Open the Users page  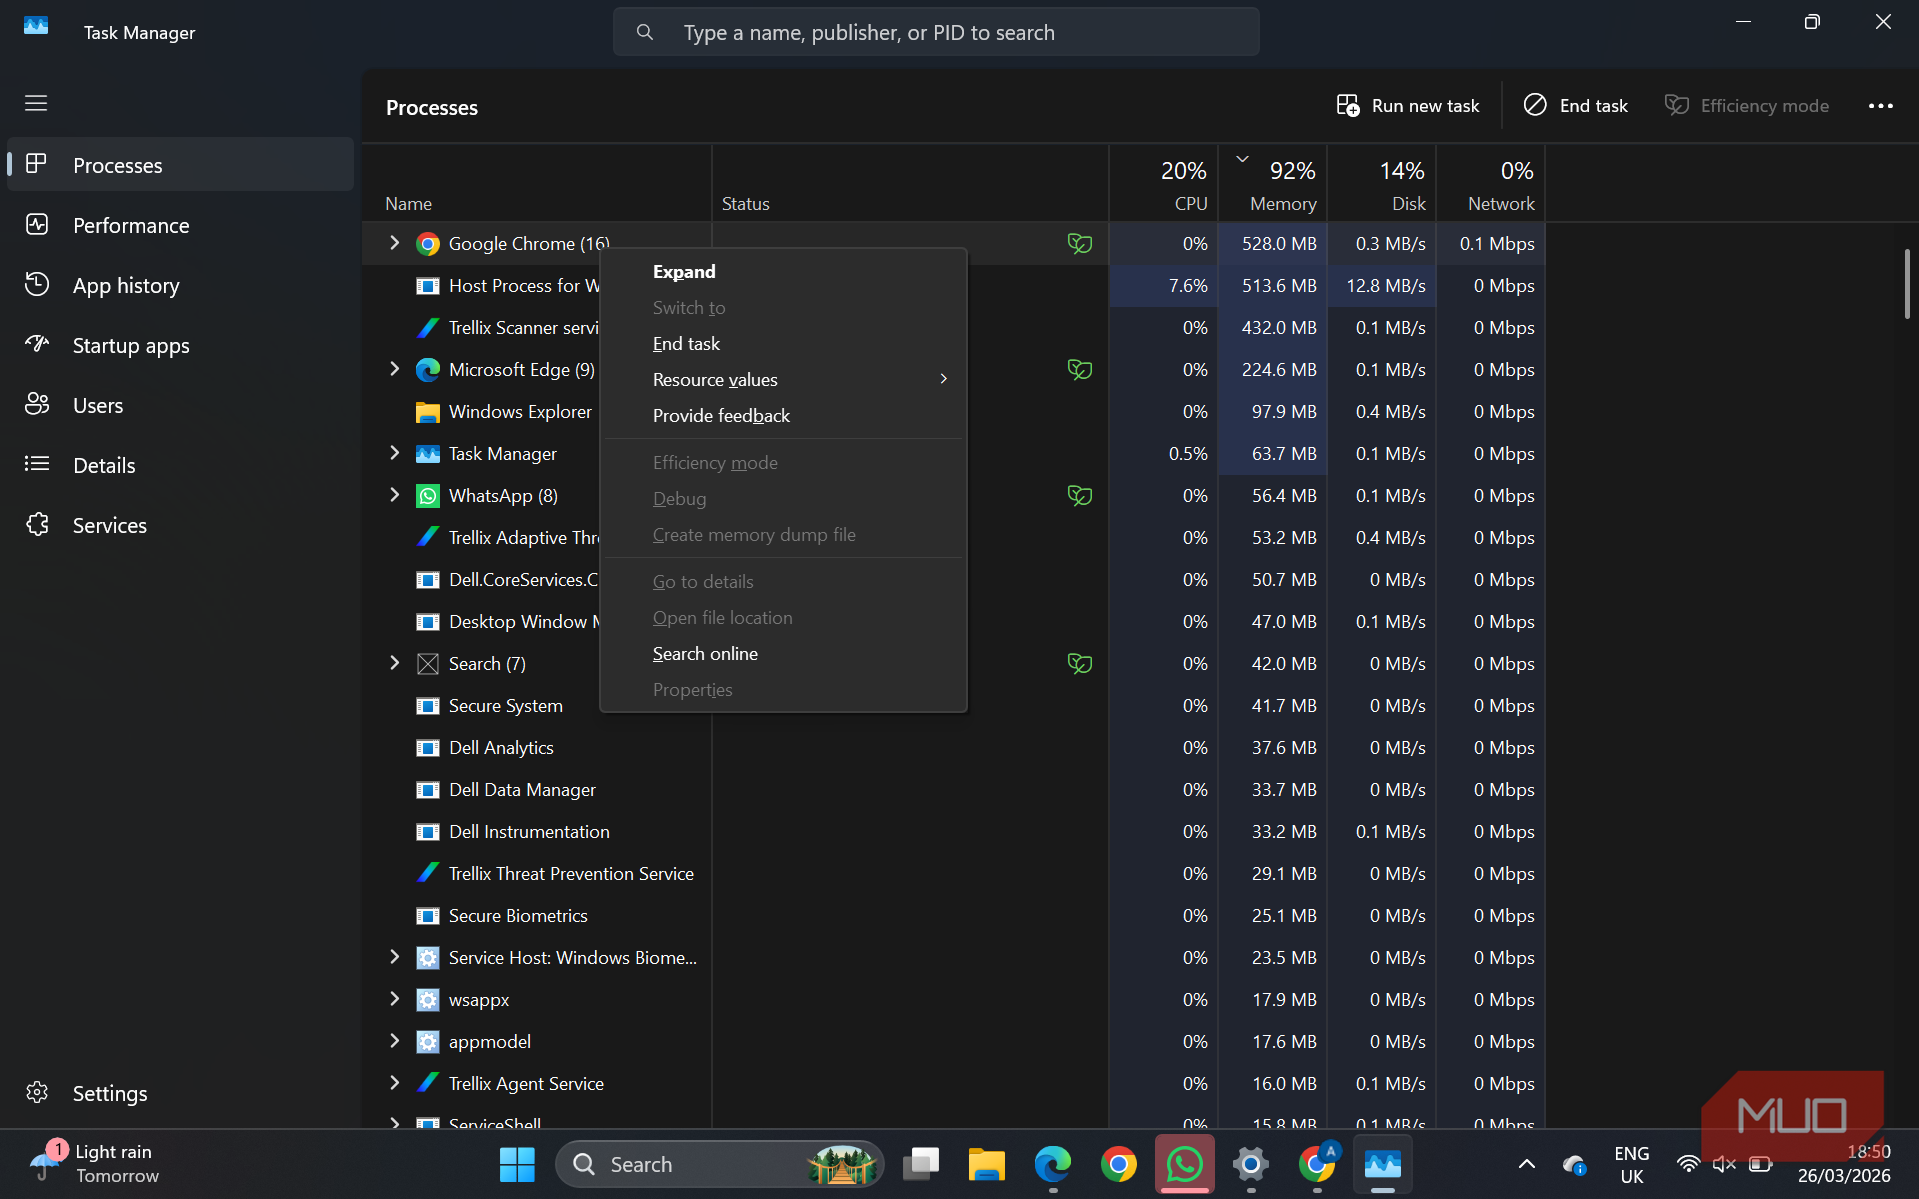180,405
